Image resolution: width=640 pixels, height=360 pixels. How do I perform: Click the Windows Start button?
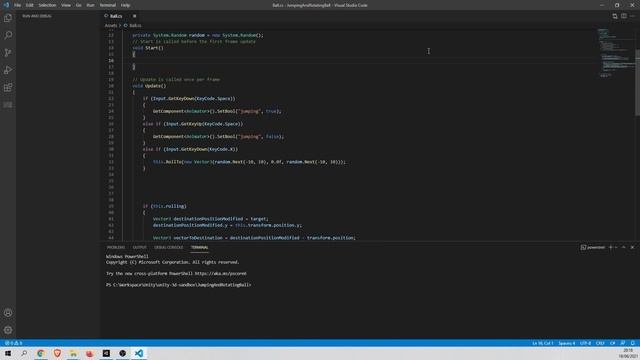pyautogui.click(x=8, y=353)
